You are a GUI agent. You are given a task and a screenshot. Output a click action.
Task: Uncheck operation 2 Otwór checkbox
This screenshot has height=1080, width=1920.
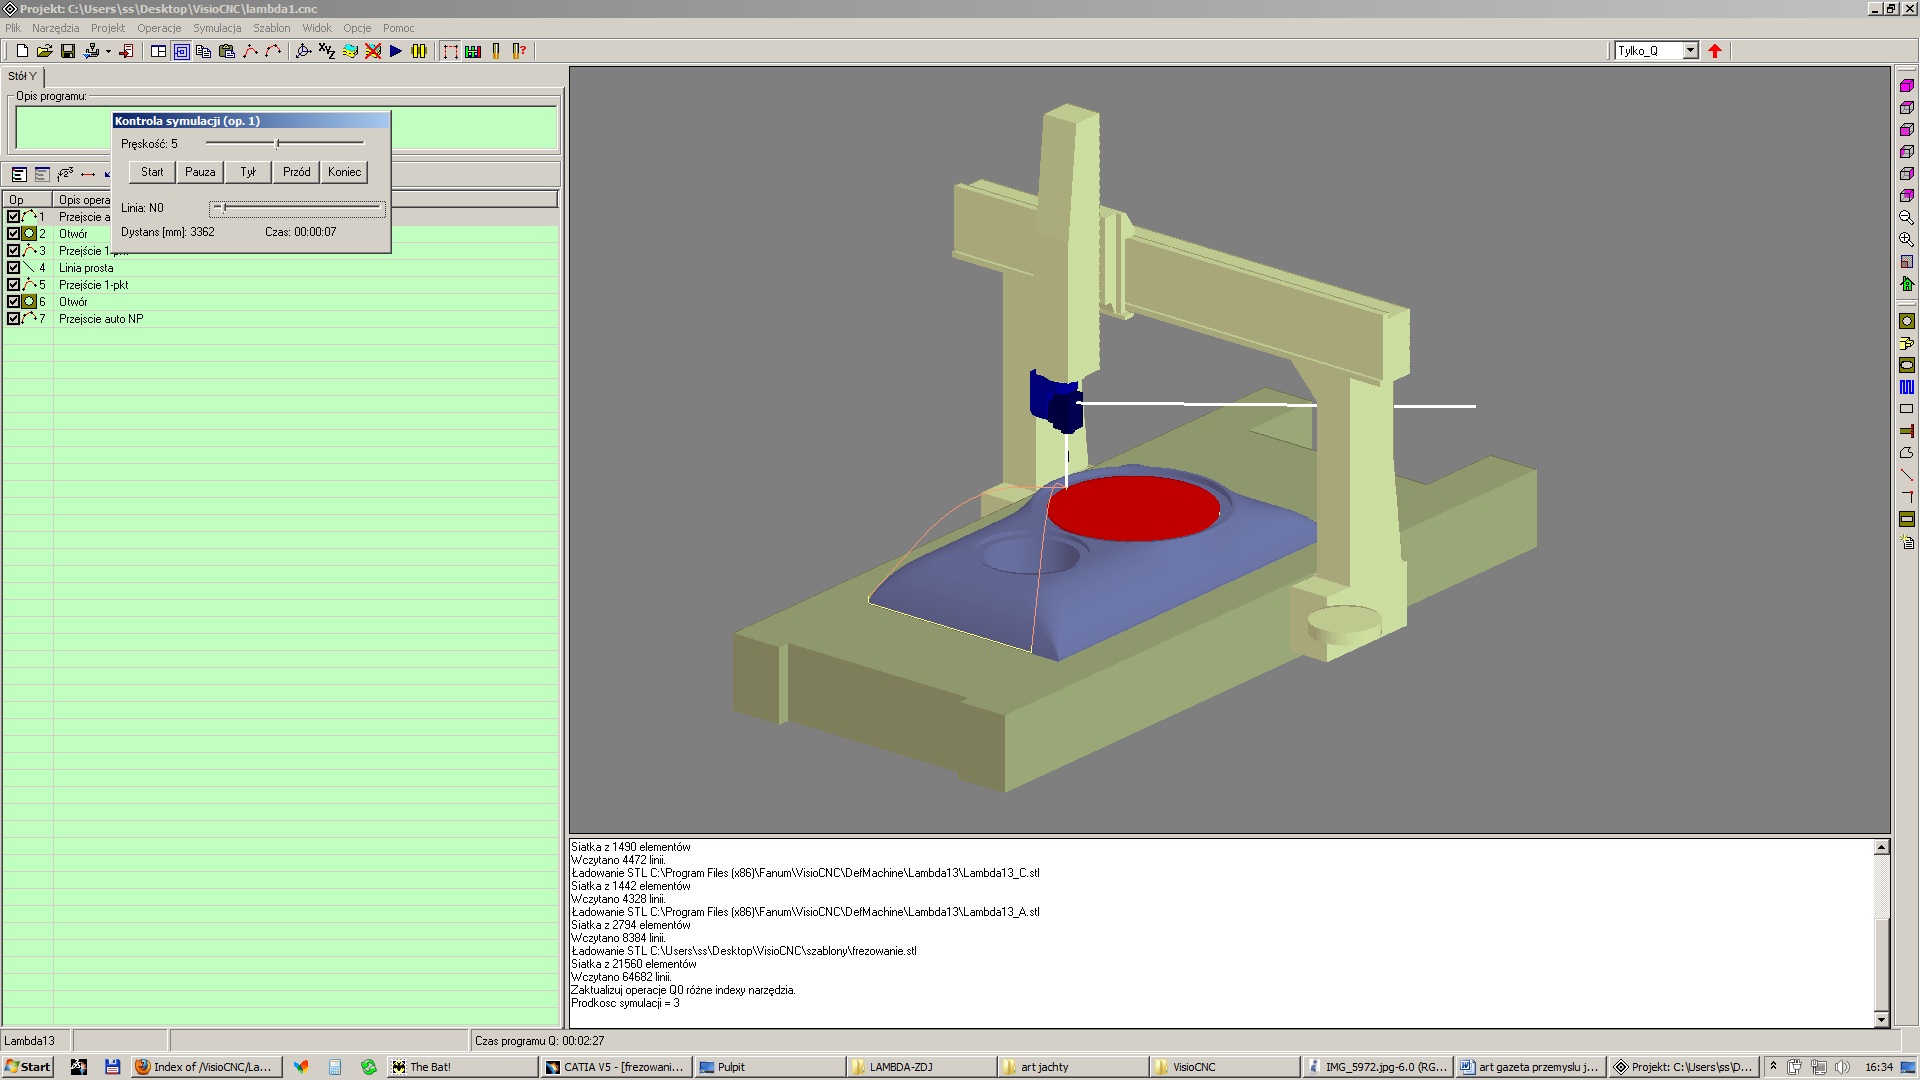[x=13, y=234]
